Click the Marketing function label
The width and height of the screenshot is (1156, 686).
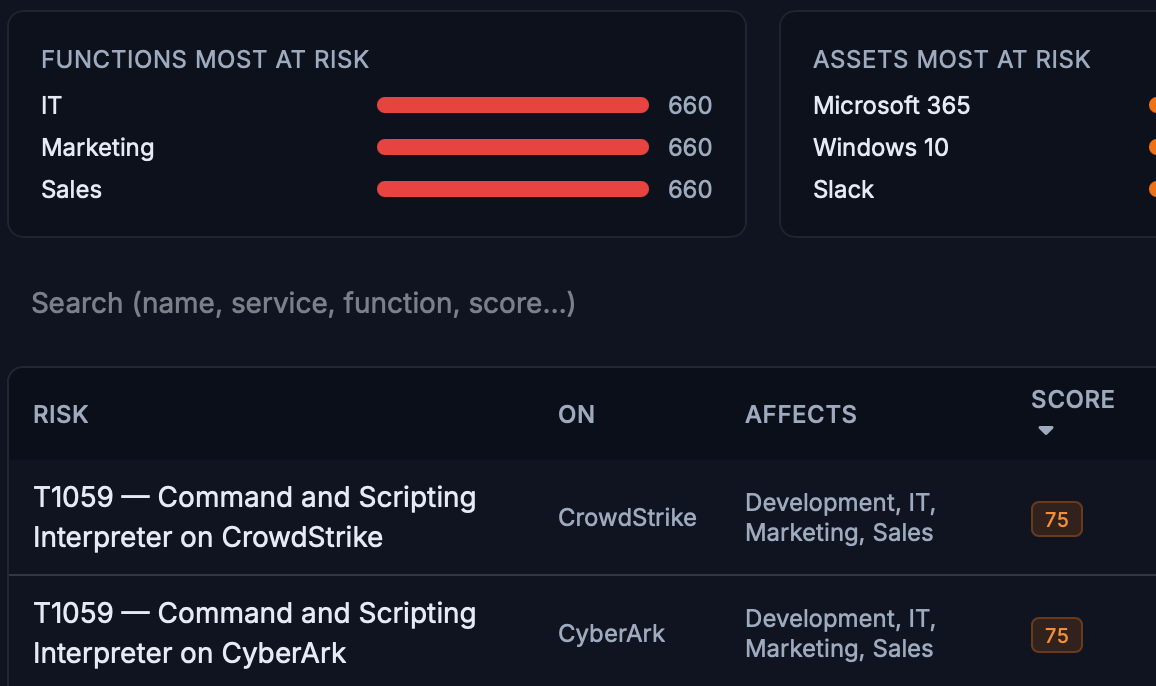[97, 148]
